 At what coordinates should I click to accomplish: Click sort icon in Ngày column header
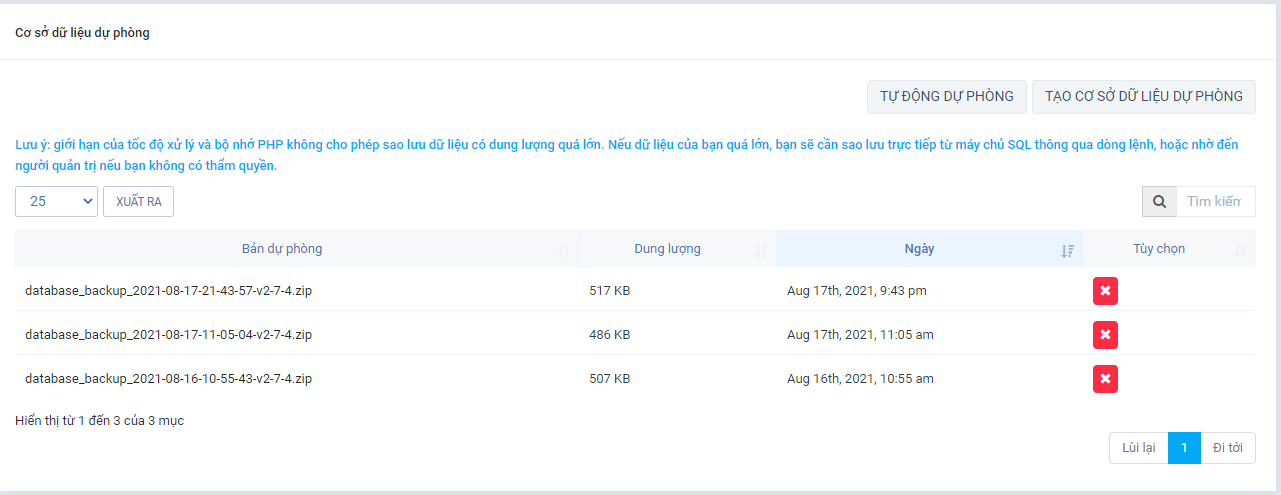pyautogui.click(x=1067, y=250)
